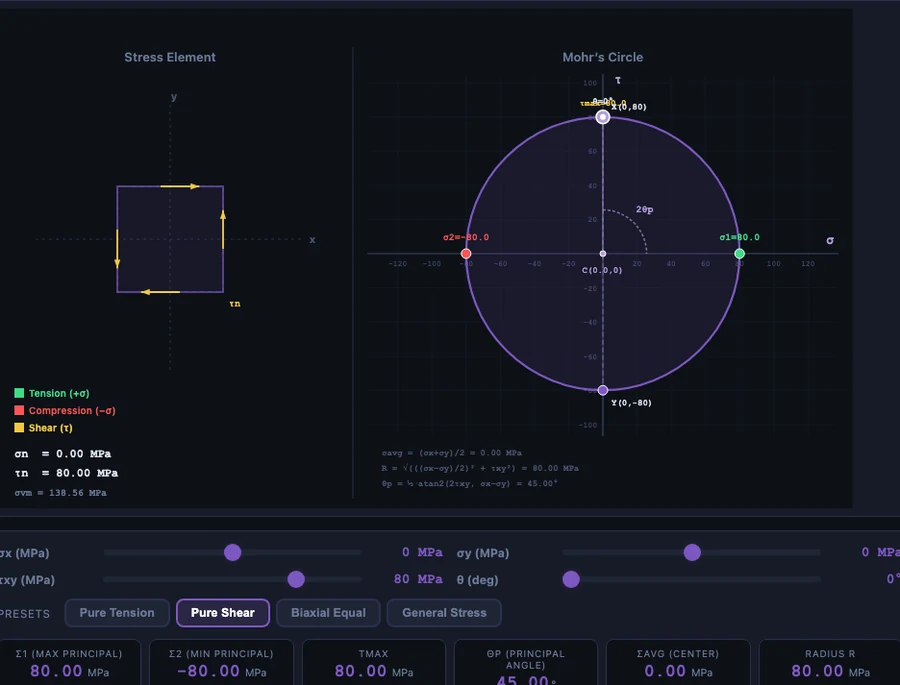Click the θ (deg) slider handle
The height and width of the screenshot is (685, 900).
coord(571,579)
